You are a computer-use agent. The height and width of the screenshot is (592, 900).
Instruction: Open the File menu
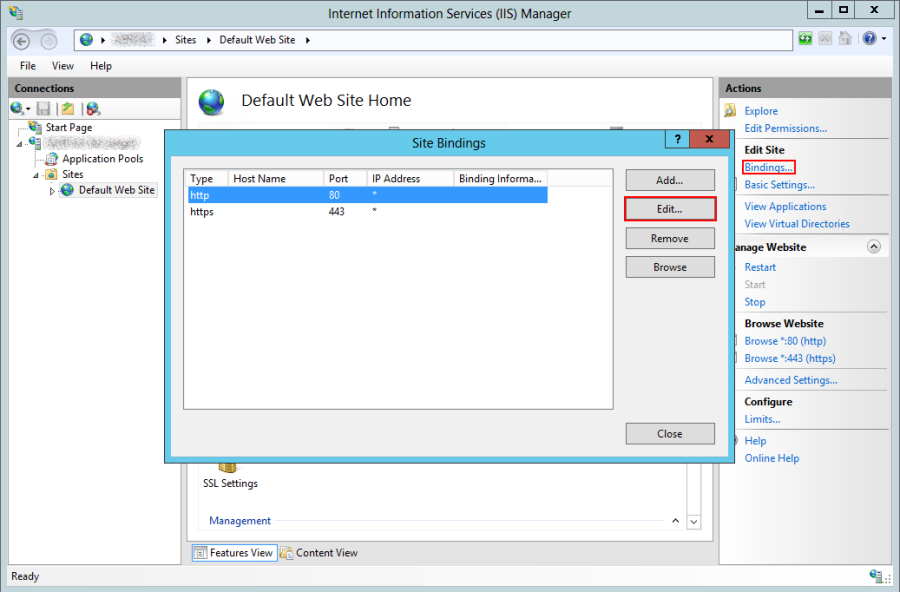point(28,65)
